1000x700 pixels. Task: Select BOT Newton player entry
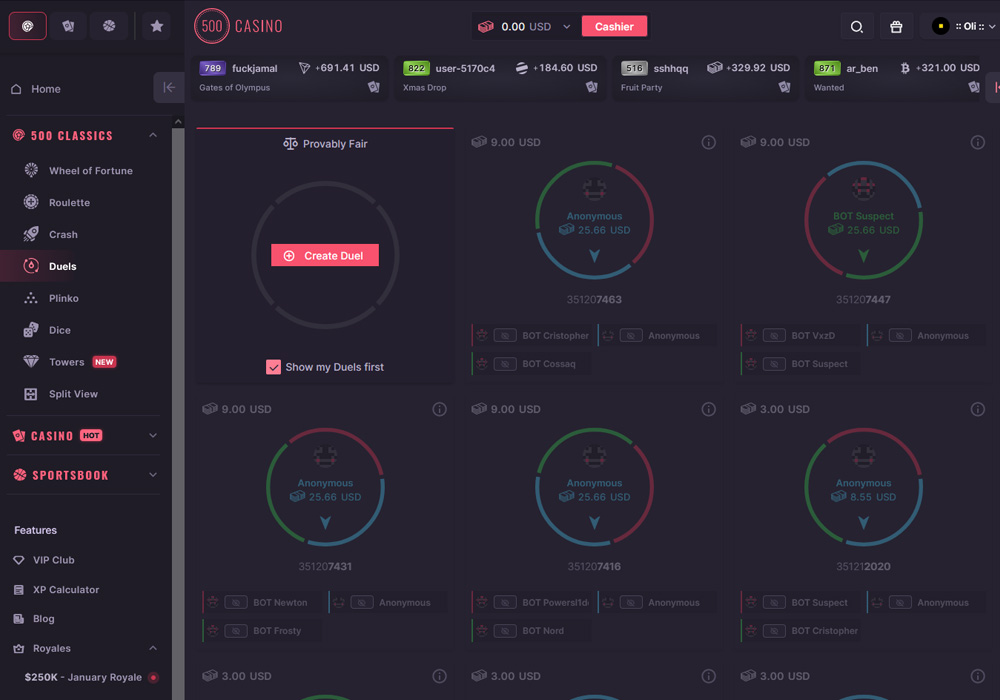pos(262,602)
